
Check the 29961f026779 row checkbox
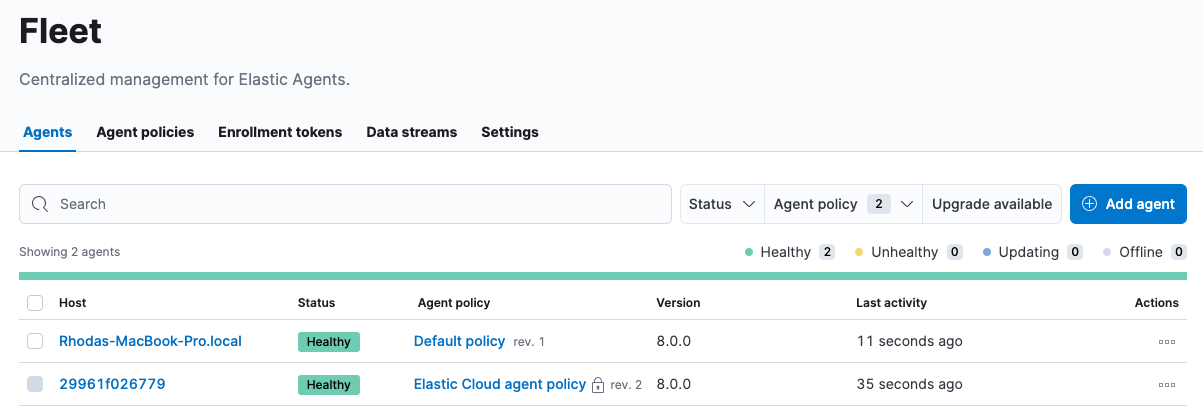point(35,385)
